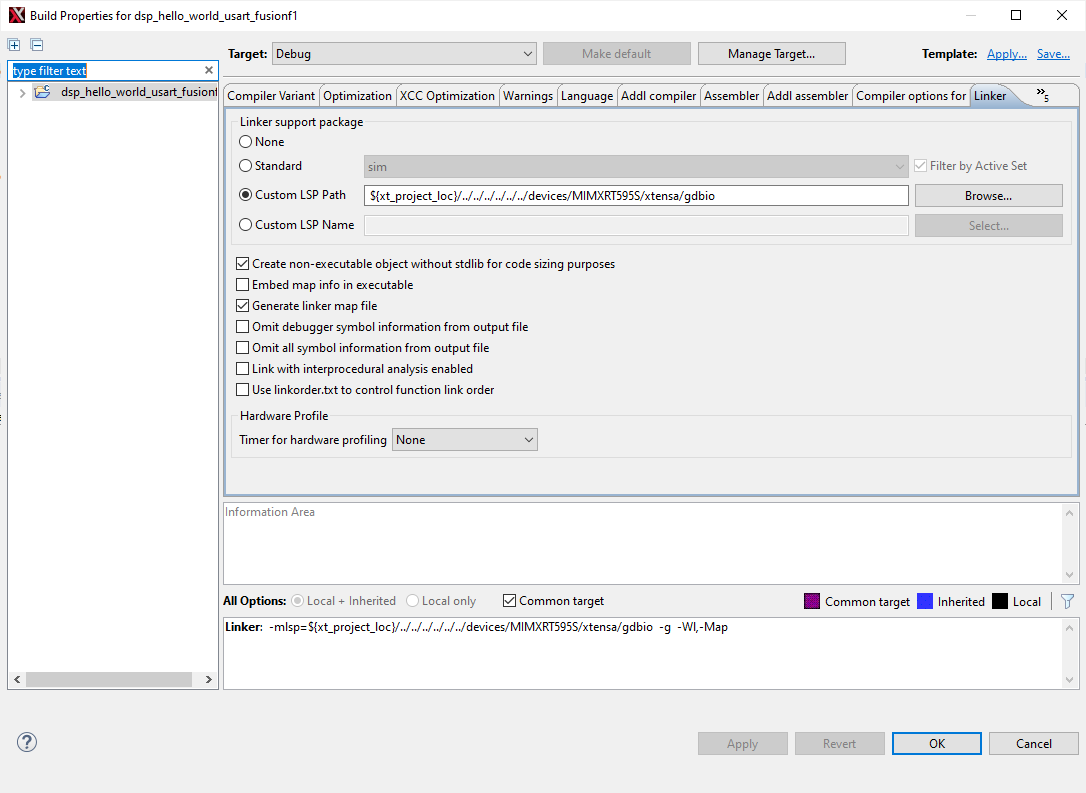Select the dsp_hello_world_usart project folder icon

pyautogui.click(x=42, y=92)
